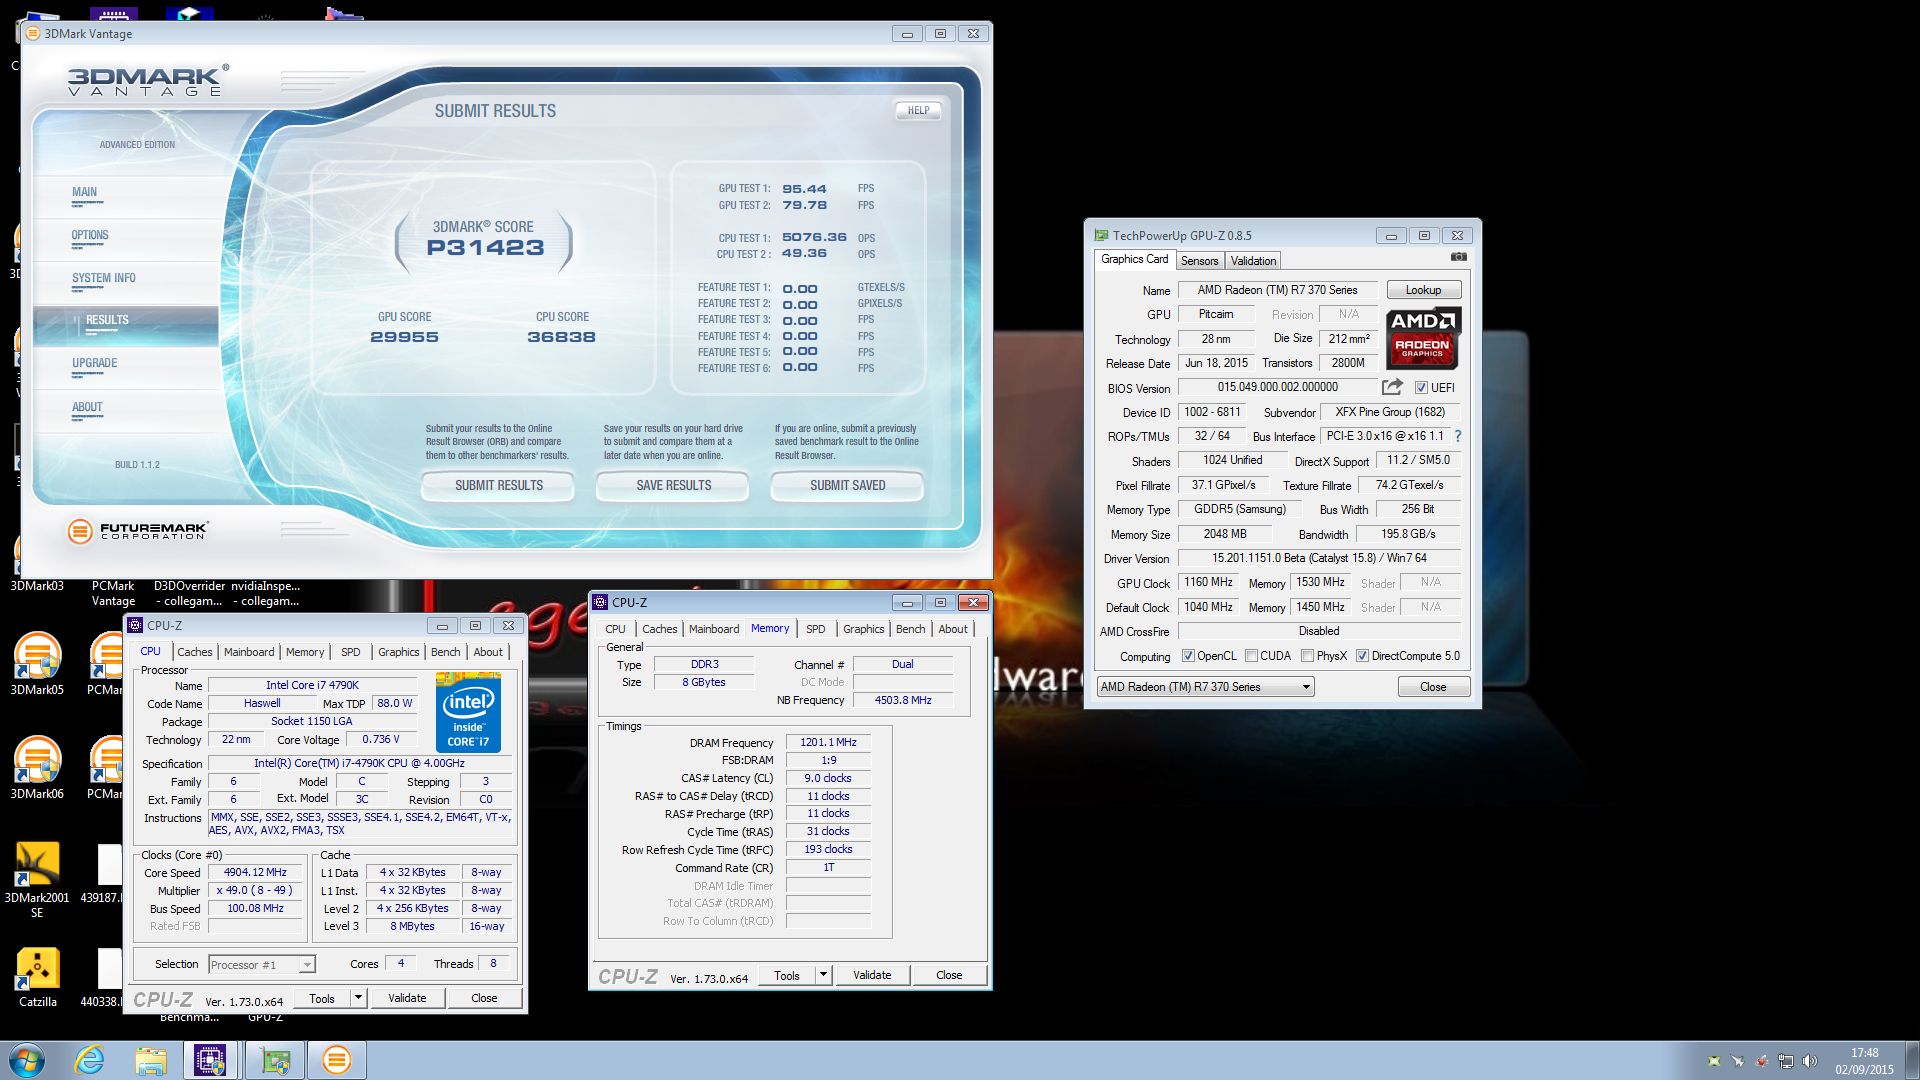Open the Mainboard tab in the CPU-Z Memory window

(714, 629)
